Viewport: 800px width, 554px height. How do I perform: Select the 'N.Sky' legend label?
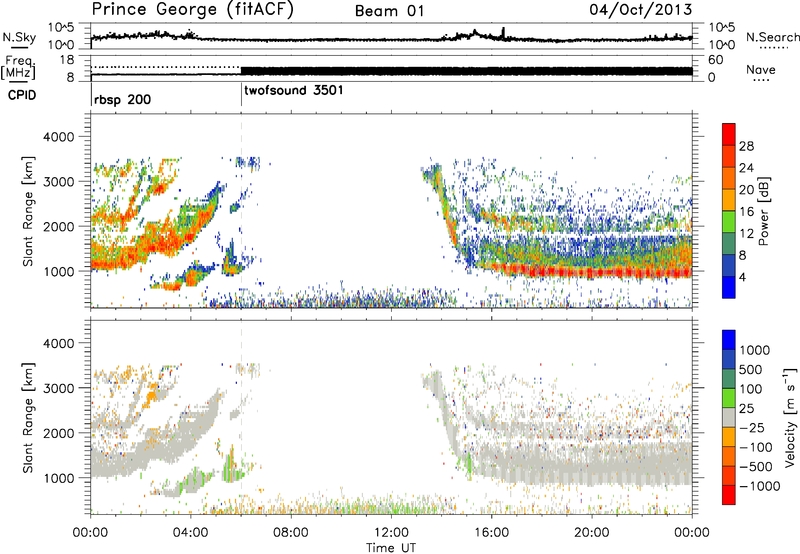19,37
